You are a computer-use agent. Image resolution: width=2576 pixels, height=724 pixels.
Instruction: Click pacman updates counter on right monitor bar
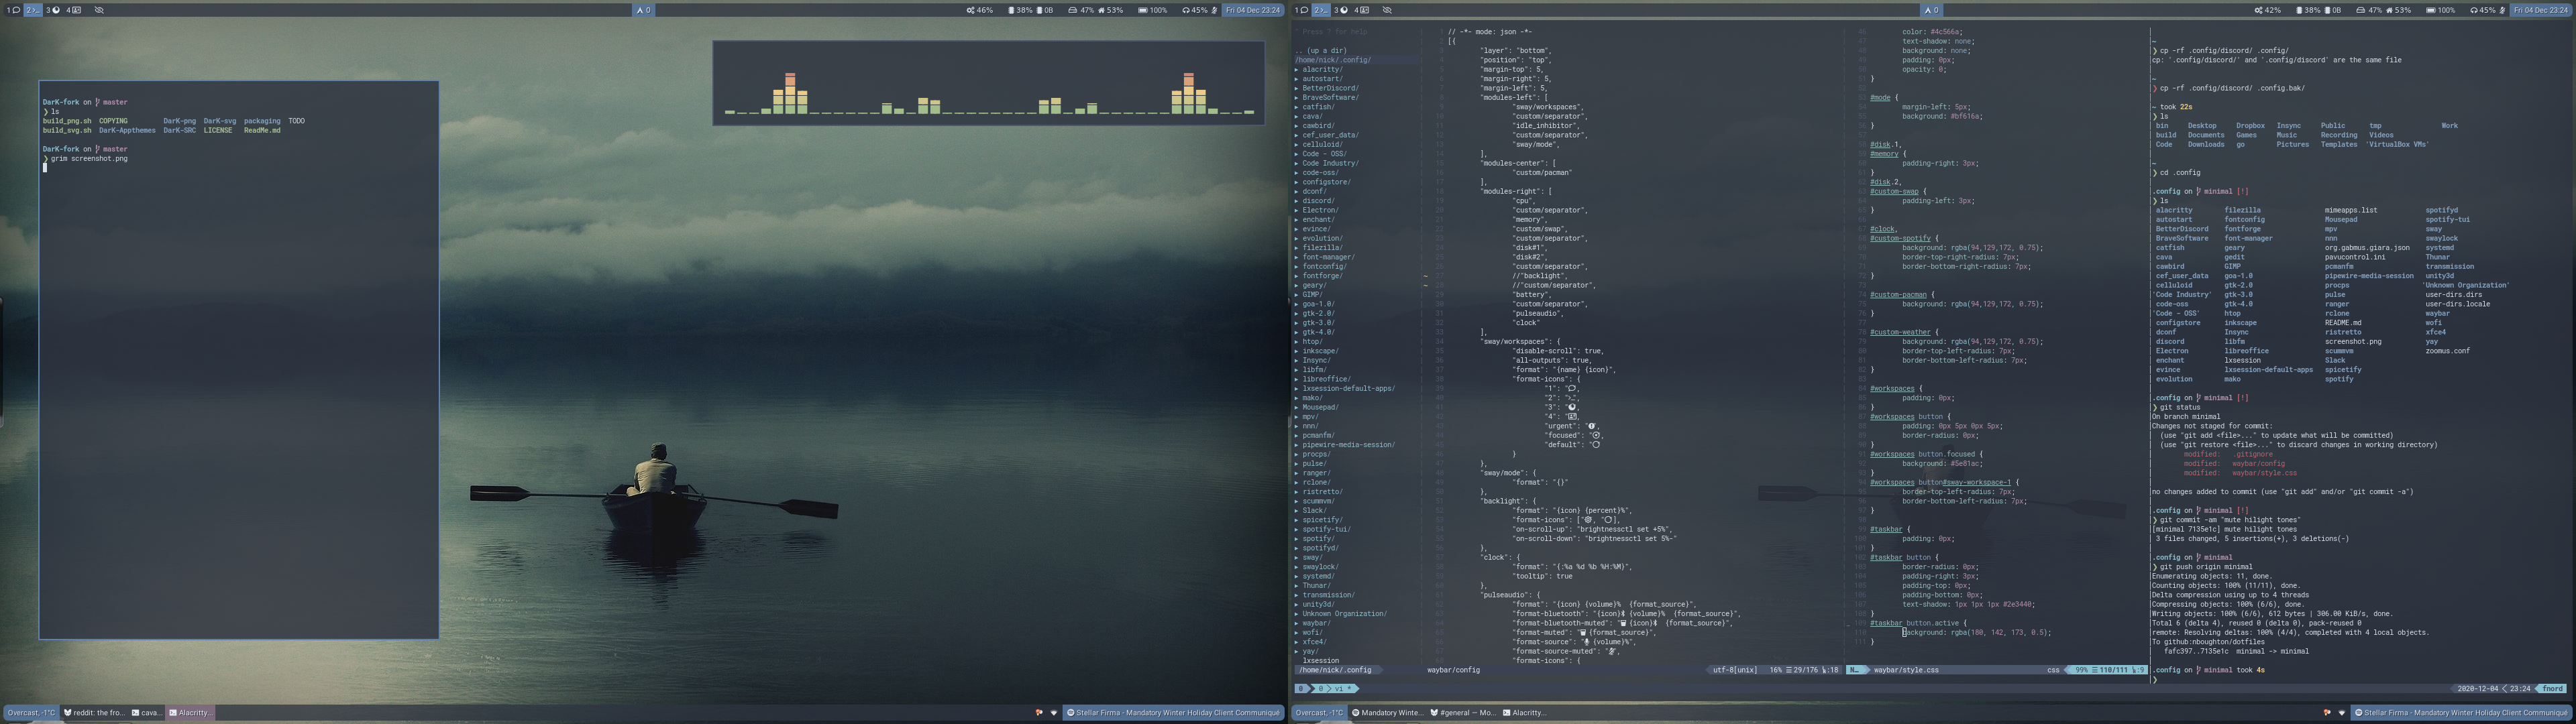(1931, 10)
